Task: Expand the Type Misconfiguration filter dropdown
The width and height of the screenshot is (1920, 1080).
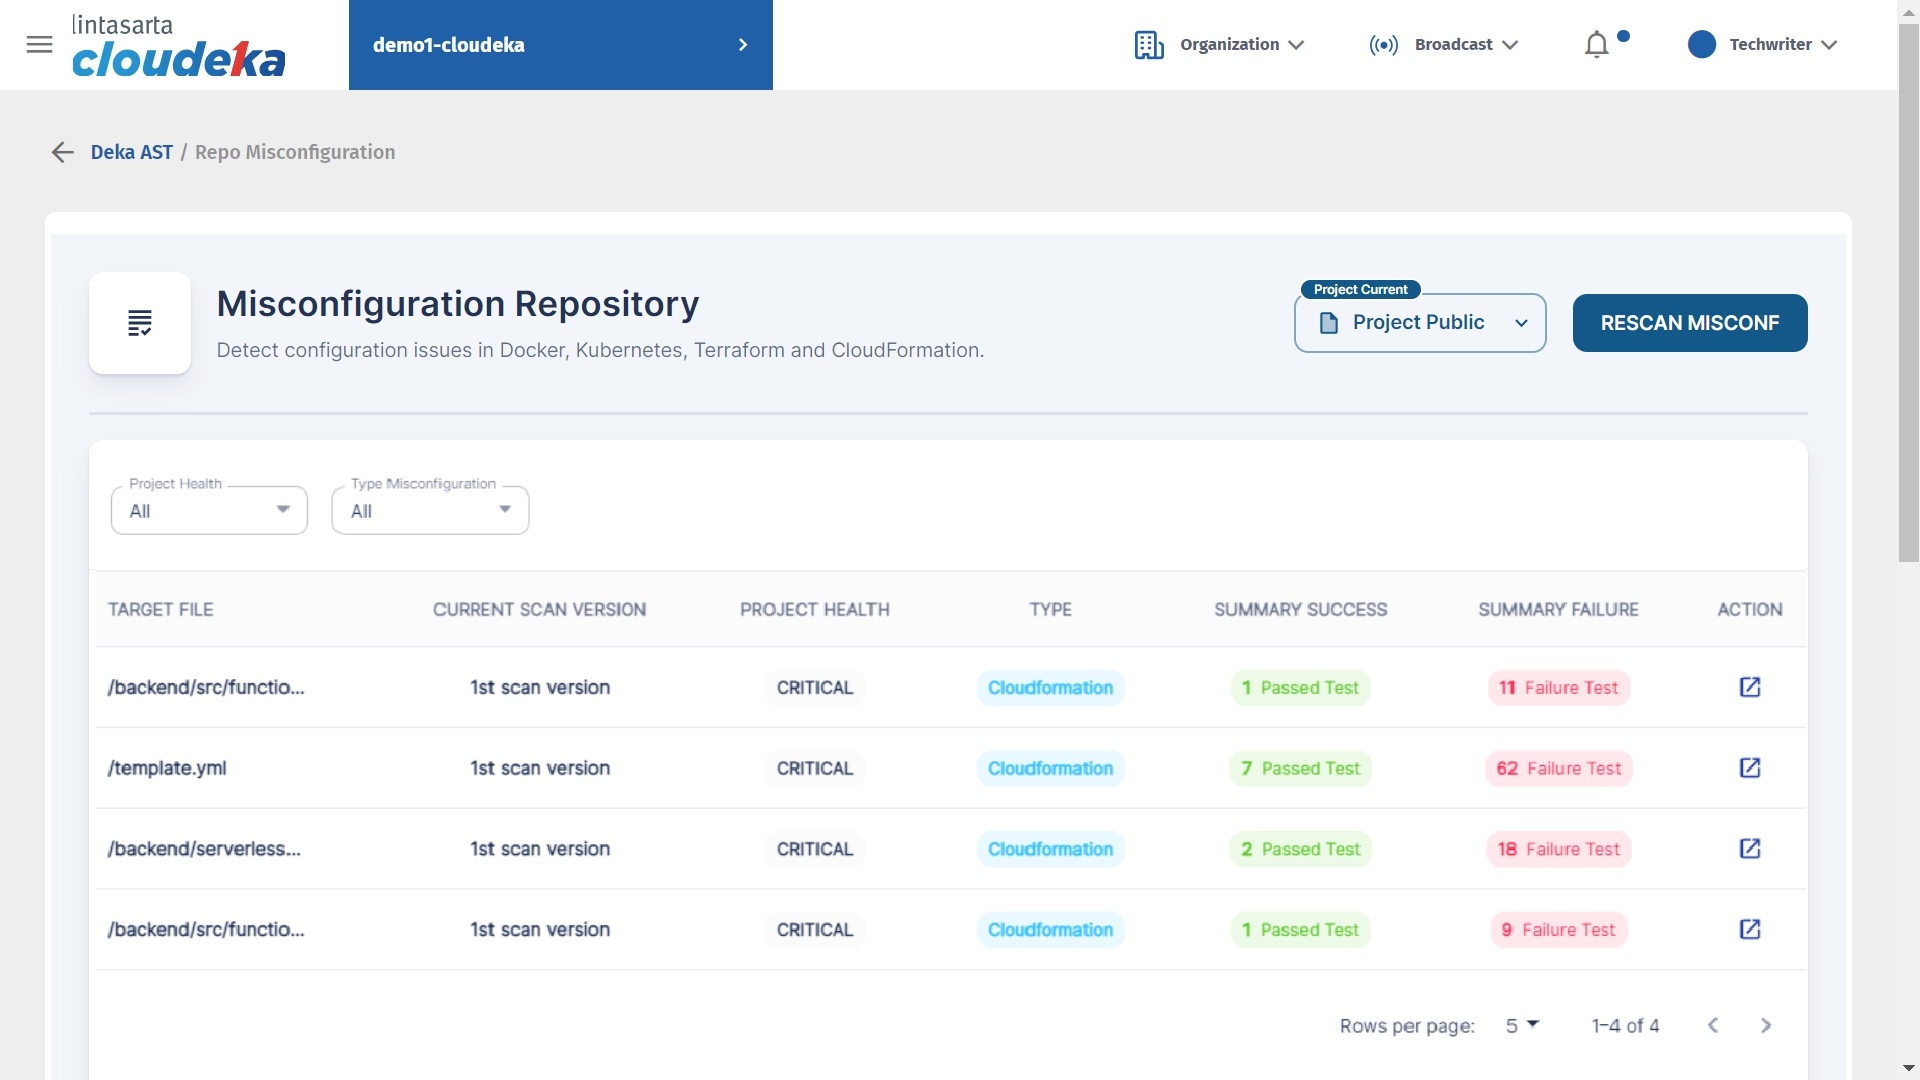Action: pos(430,510)
